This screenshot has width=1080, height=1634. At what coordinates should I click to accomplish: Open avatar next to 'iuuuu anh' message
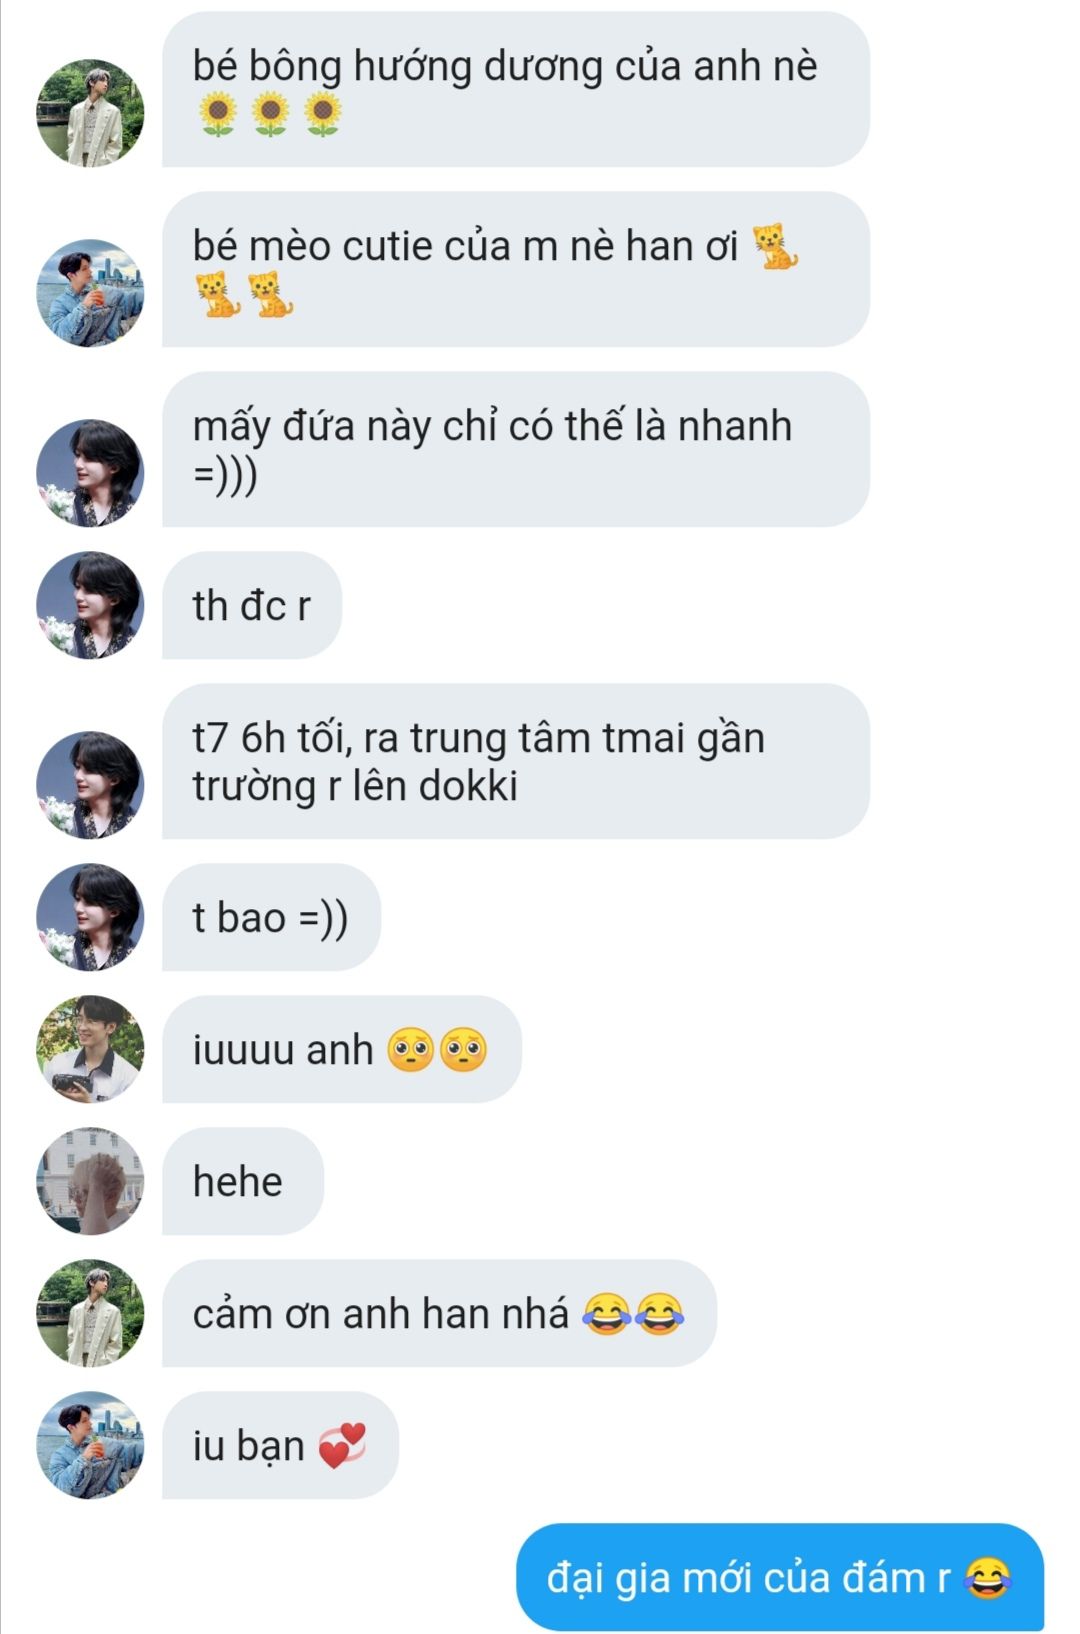tap(90, 1049)
